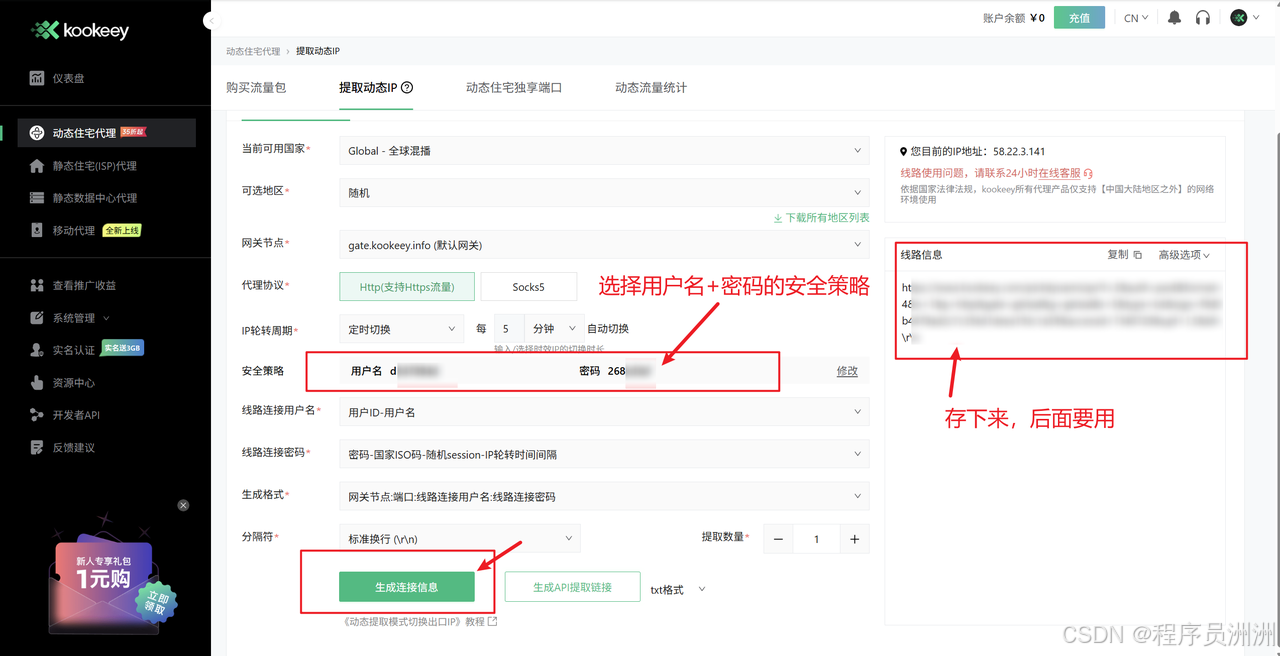Open 查看推广收益 in the sidebar
The width and height of the screenshot is (1280, 656).
tap(84, 285)
